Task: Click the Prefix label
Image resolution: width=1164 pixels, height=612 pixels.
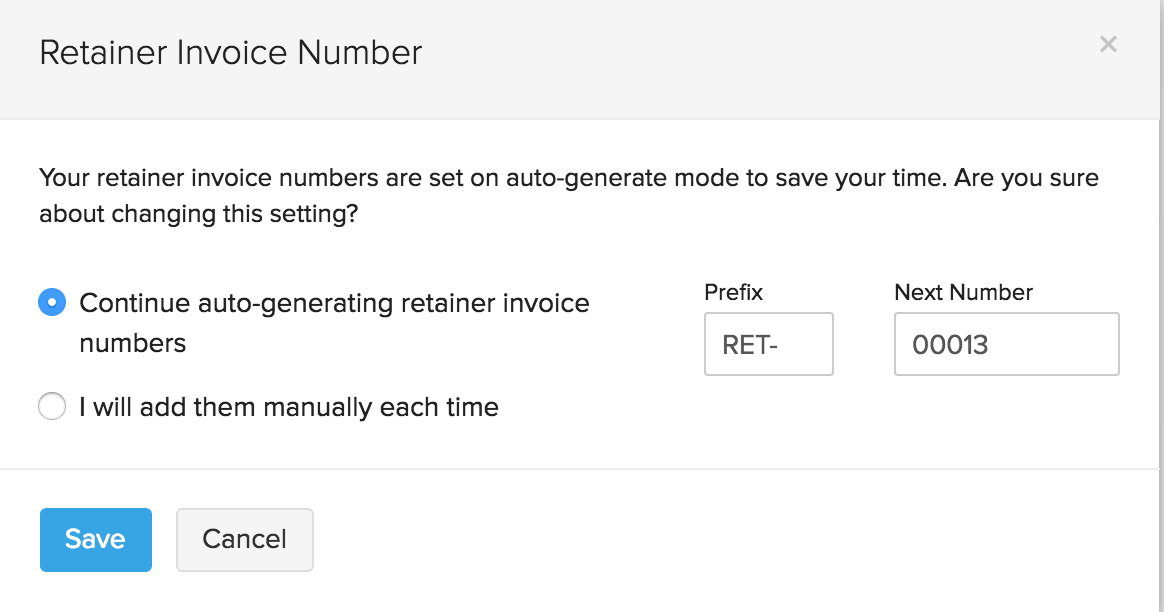Action: 733,292
